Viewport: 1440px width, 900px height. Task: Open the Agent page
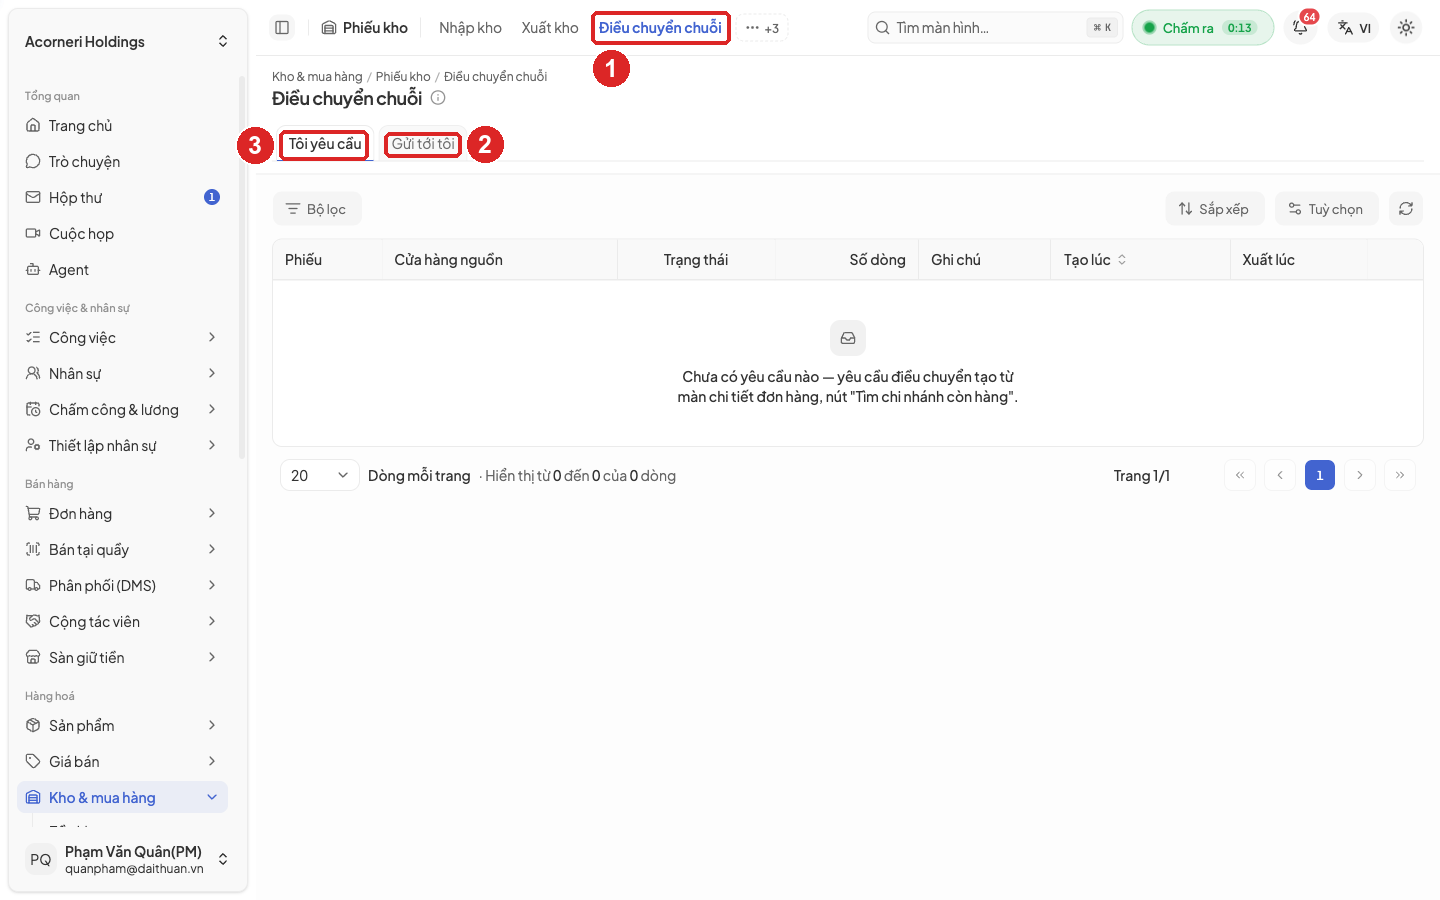(x=123, y=270)
